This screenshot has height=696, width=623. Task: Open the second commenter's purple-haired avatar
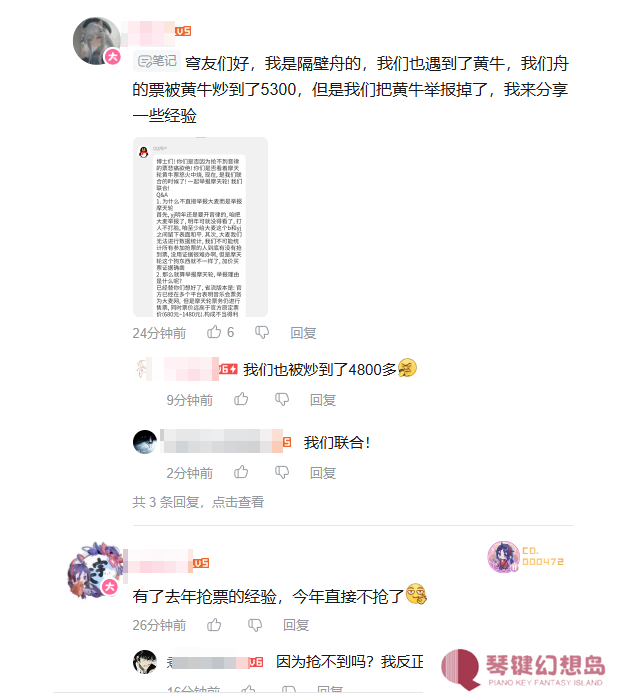(x=95, y=570)
